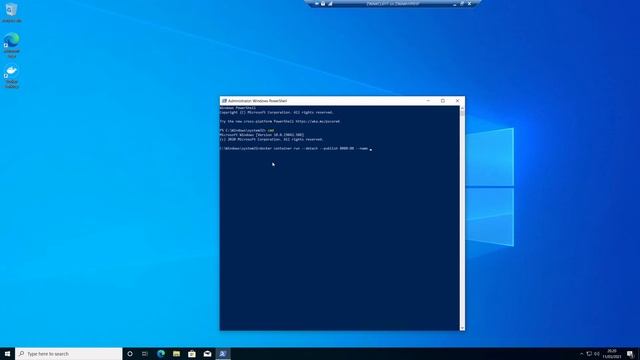Close the remote session connection bar
The width and height of the screenshot is (640, 360).
(469, 4)
